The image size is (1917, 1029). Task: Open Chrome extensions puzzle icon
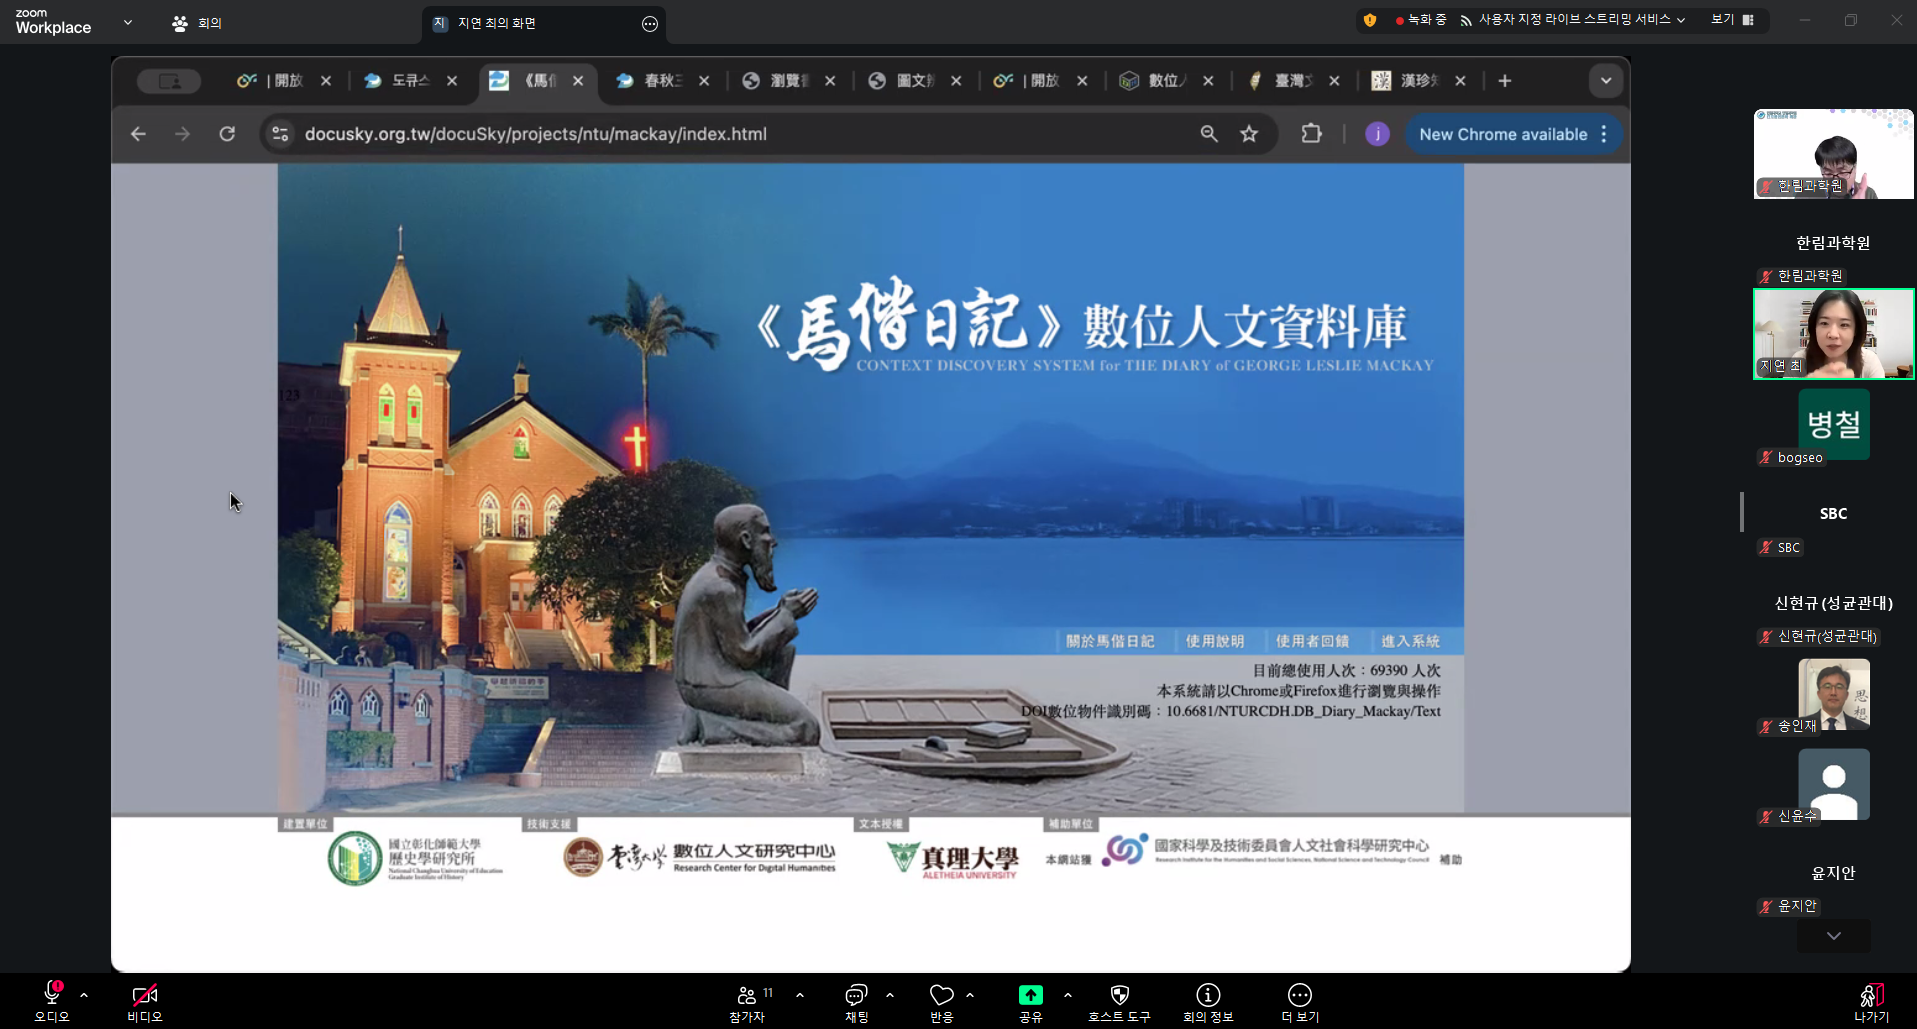1311,134
